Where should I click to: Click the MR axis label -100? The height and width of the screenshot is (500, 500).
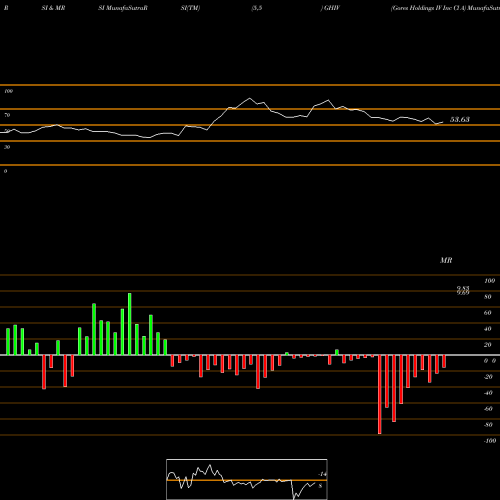490,441
